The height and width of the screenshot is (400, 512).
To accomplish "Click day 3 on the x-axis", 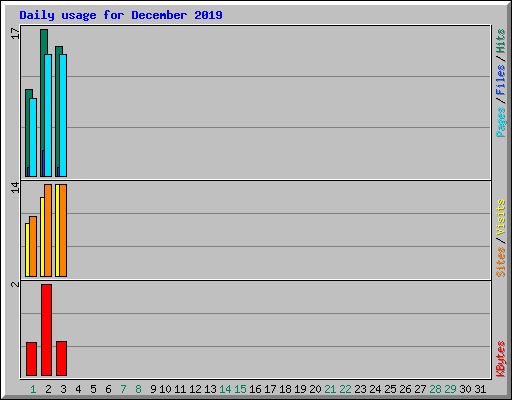I will [x=63, y=389].
